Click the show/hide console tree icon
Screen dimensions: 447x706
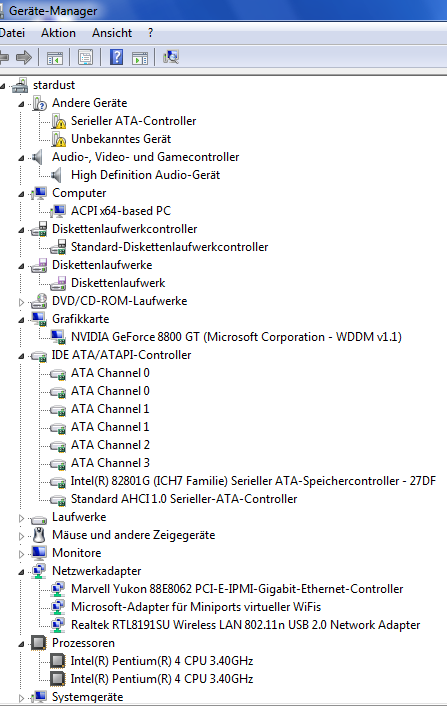point(55,58)
